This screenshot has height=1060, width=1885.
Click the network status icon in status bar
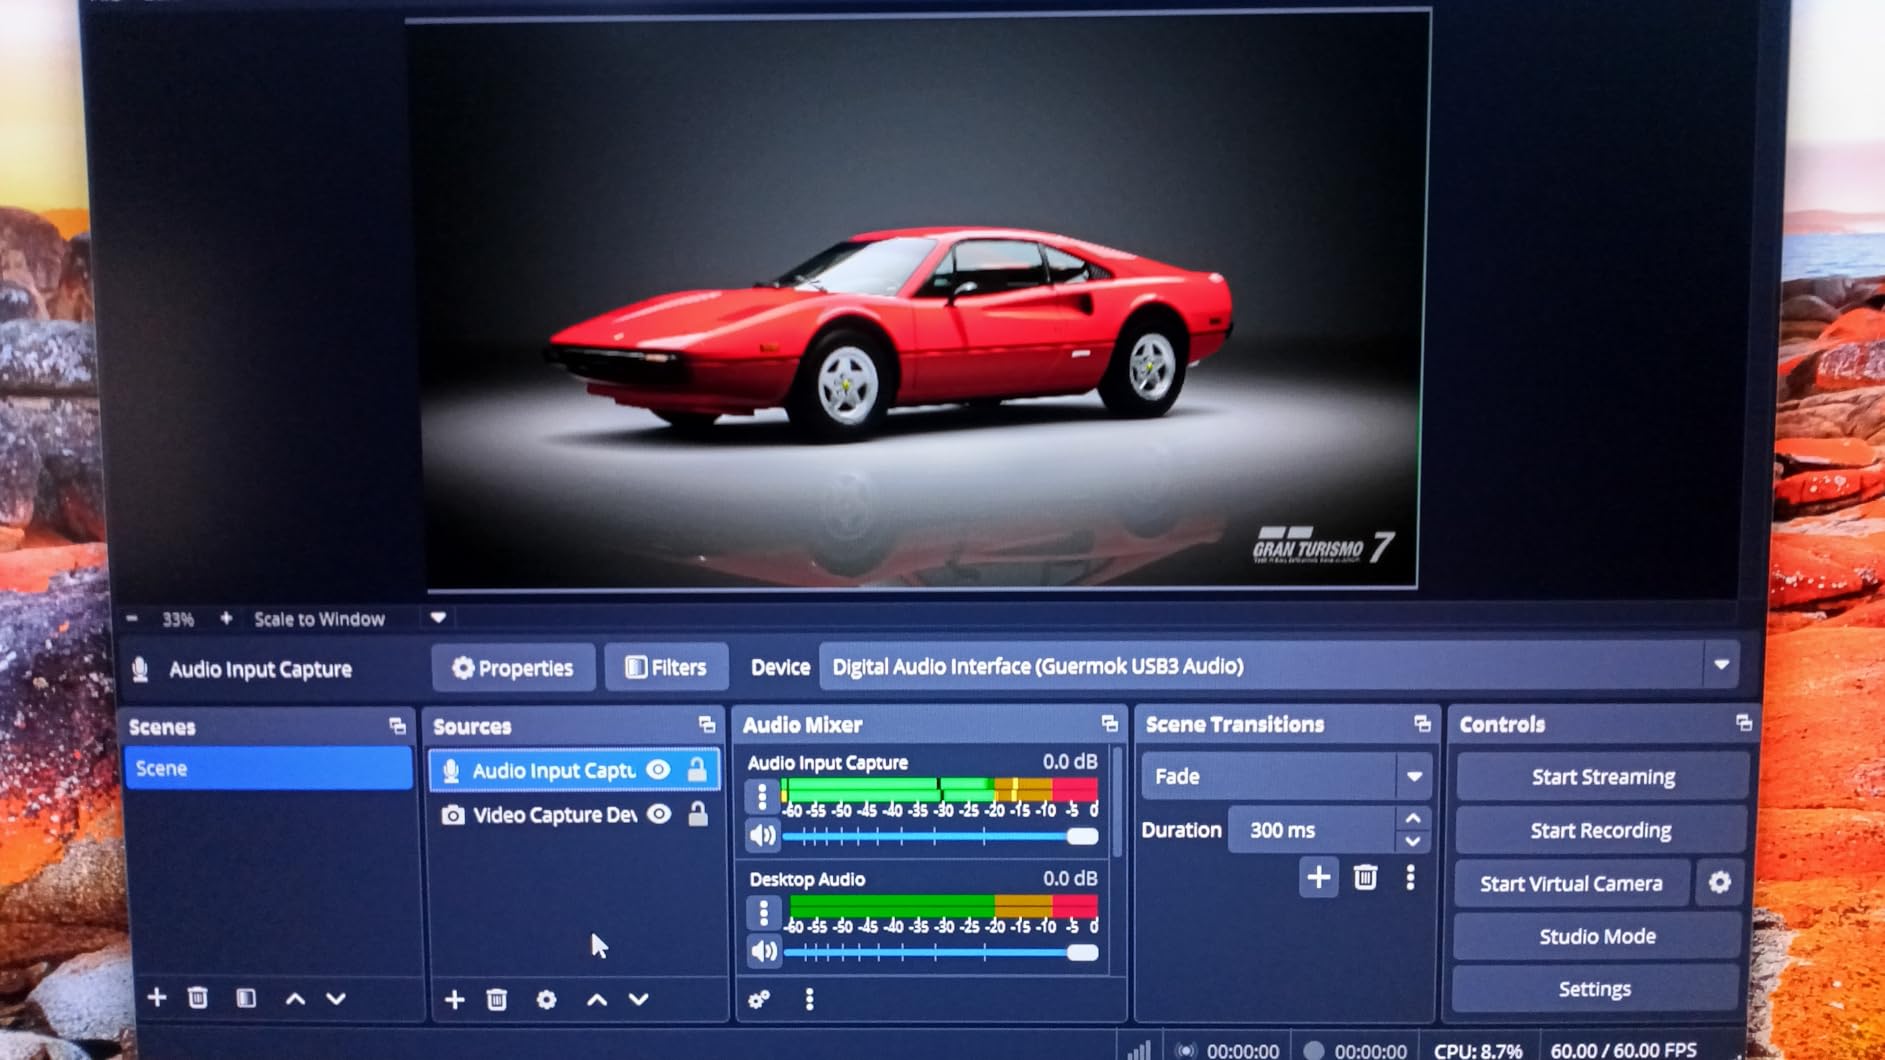coord(1139,1050)
